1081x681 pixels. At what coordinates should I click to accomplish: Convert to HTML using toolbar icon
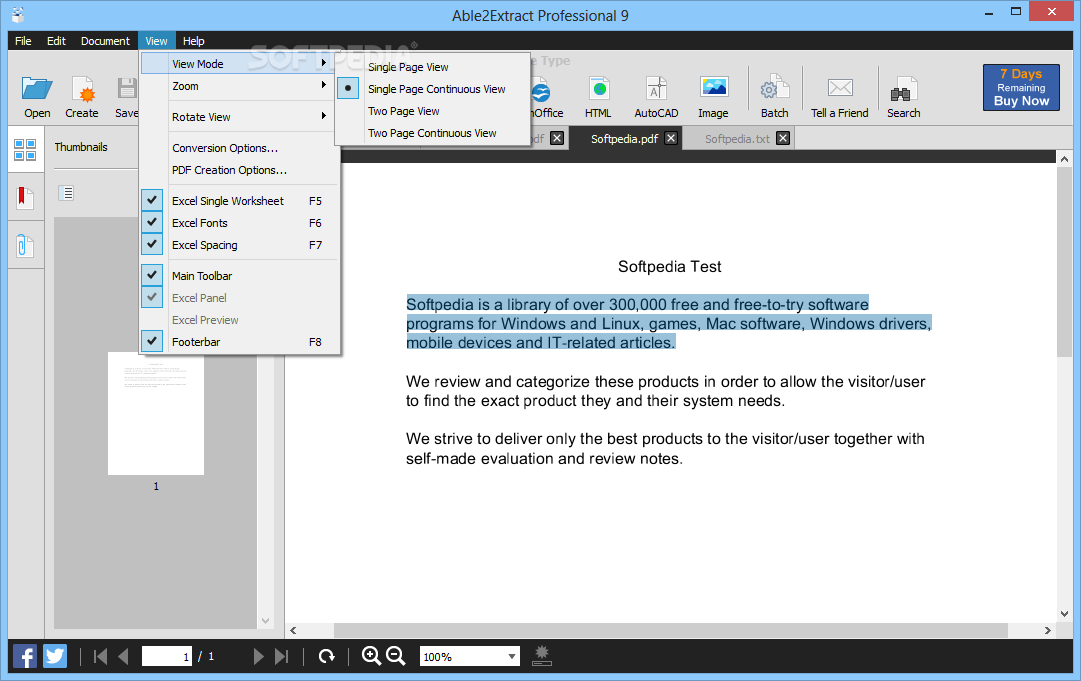pos(598,88)
